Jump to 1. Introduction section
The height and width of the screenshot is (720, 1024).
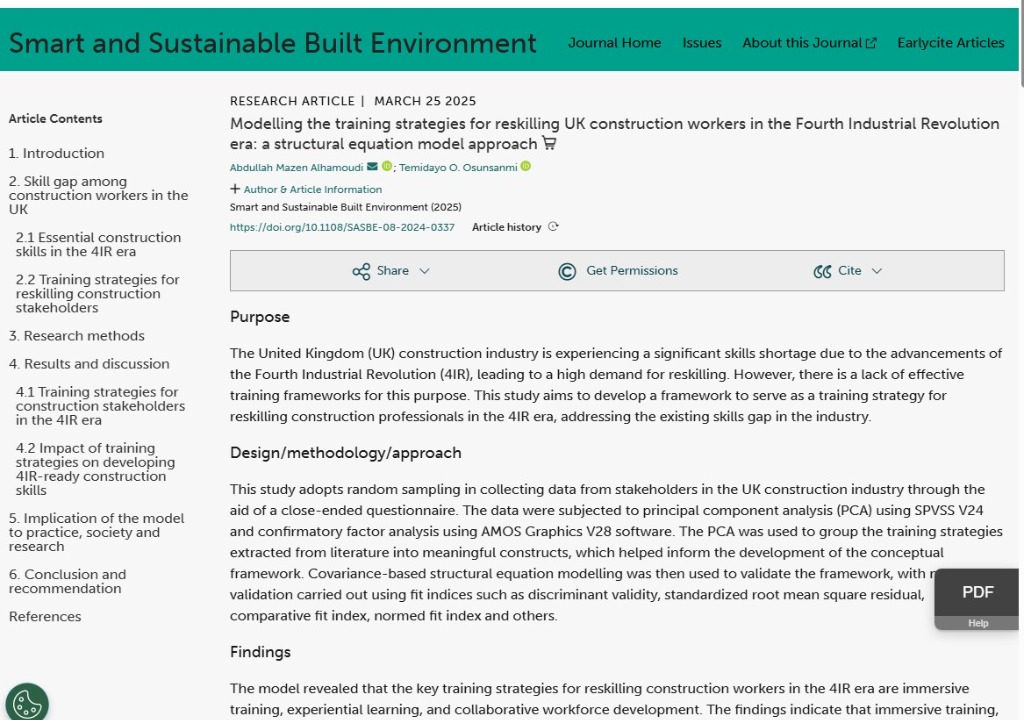(57, 154)
